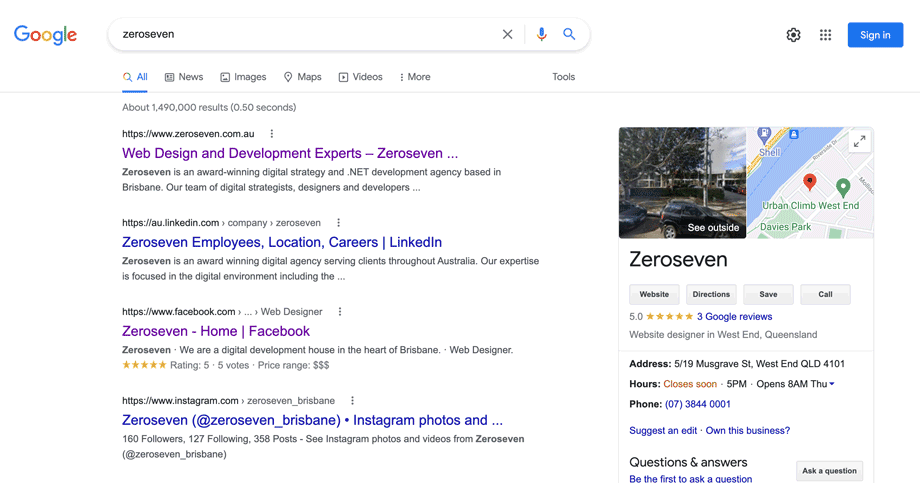This screenshot has width=920, height=483.
Task: Click the magnifying glass search icon
Action: (x=569, y=34)
